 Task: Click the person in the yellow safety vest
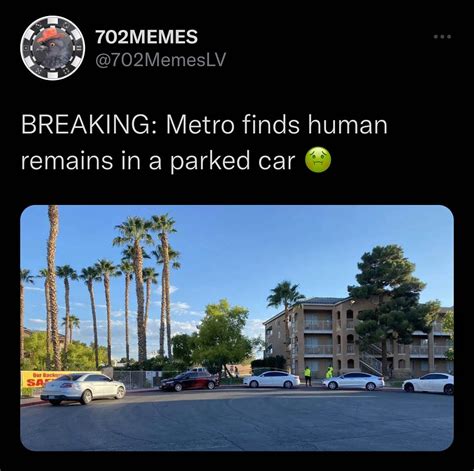[x=308, y=376]
